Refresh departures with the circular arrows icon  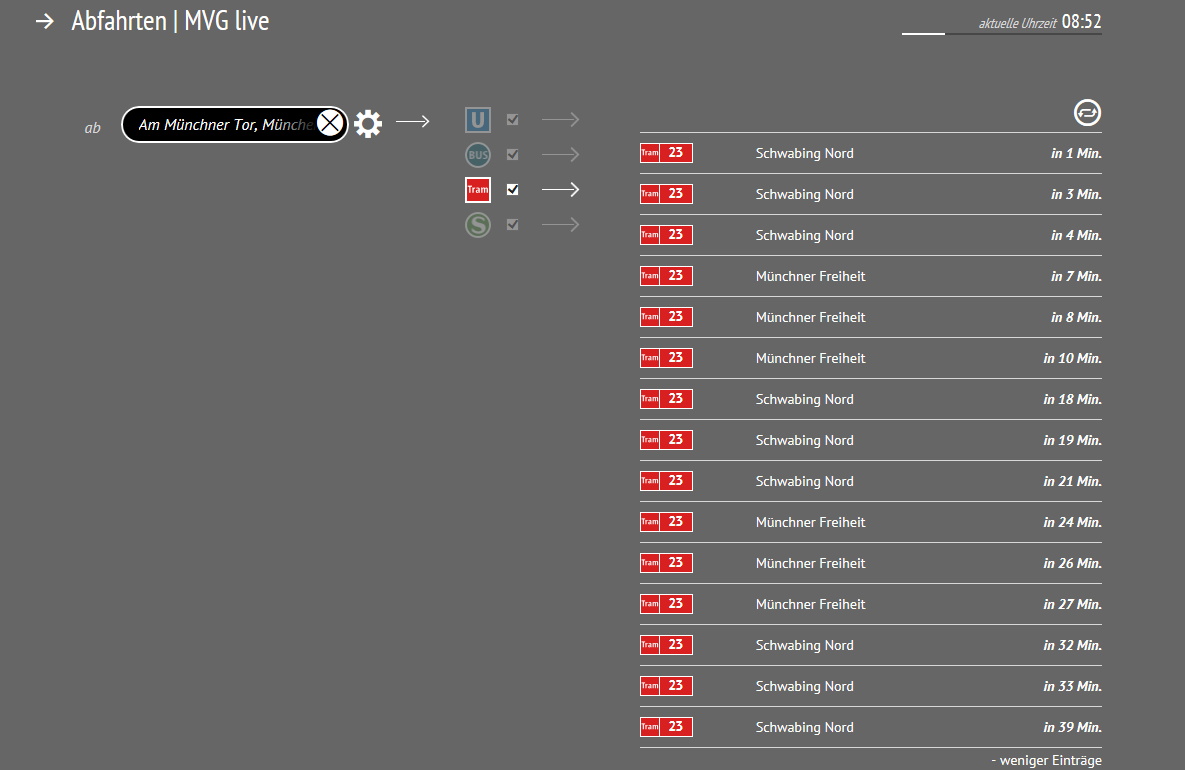(x=1087, y=113)
